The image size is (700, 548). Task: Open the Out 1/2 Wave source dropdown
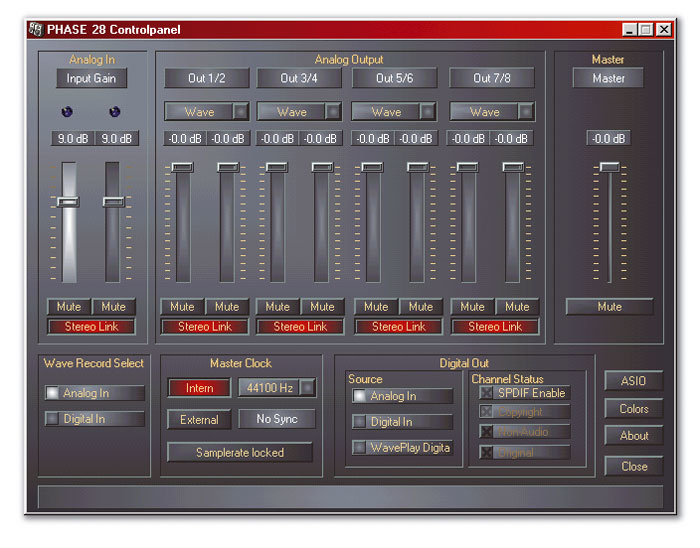[241, 112]
